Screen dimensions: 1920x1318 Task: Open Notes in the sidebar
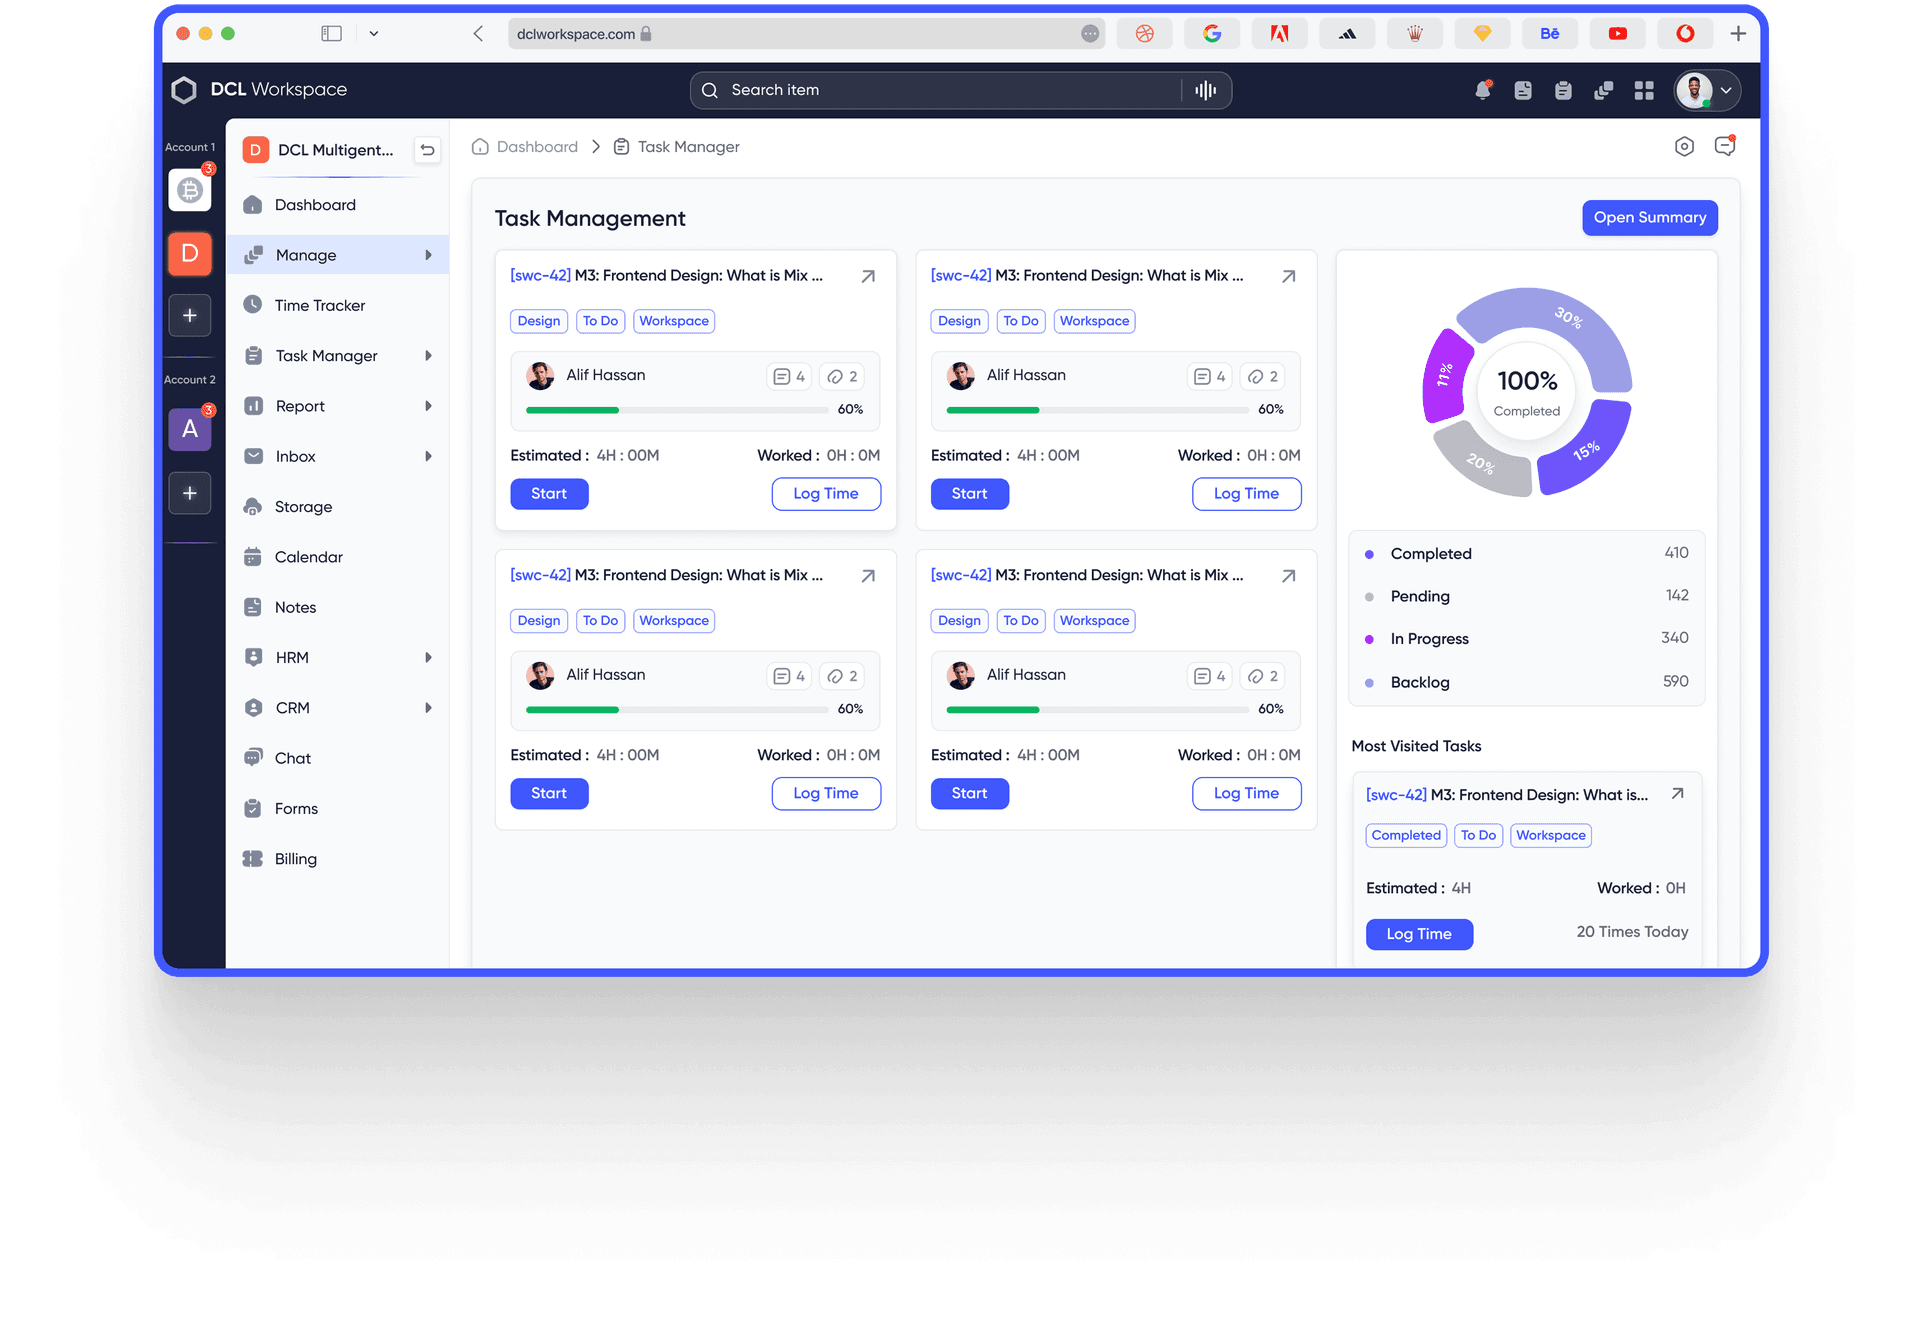[x=338, y=607]
